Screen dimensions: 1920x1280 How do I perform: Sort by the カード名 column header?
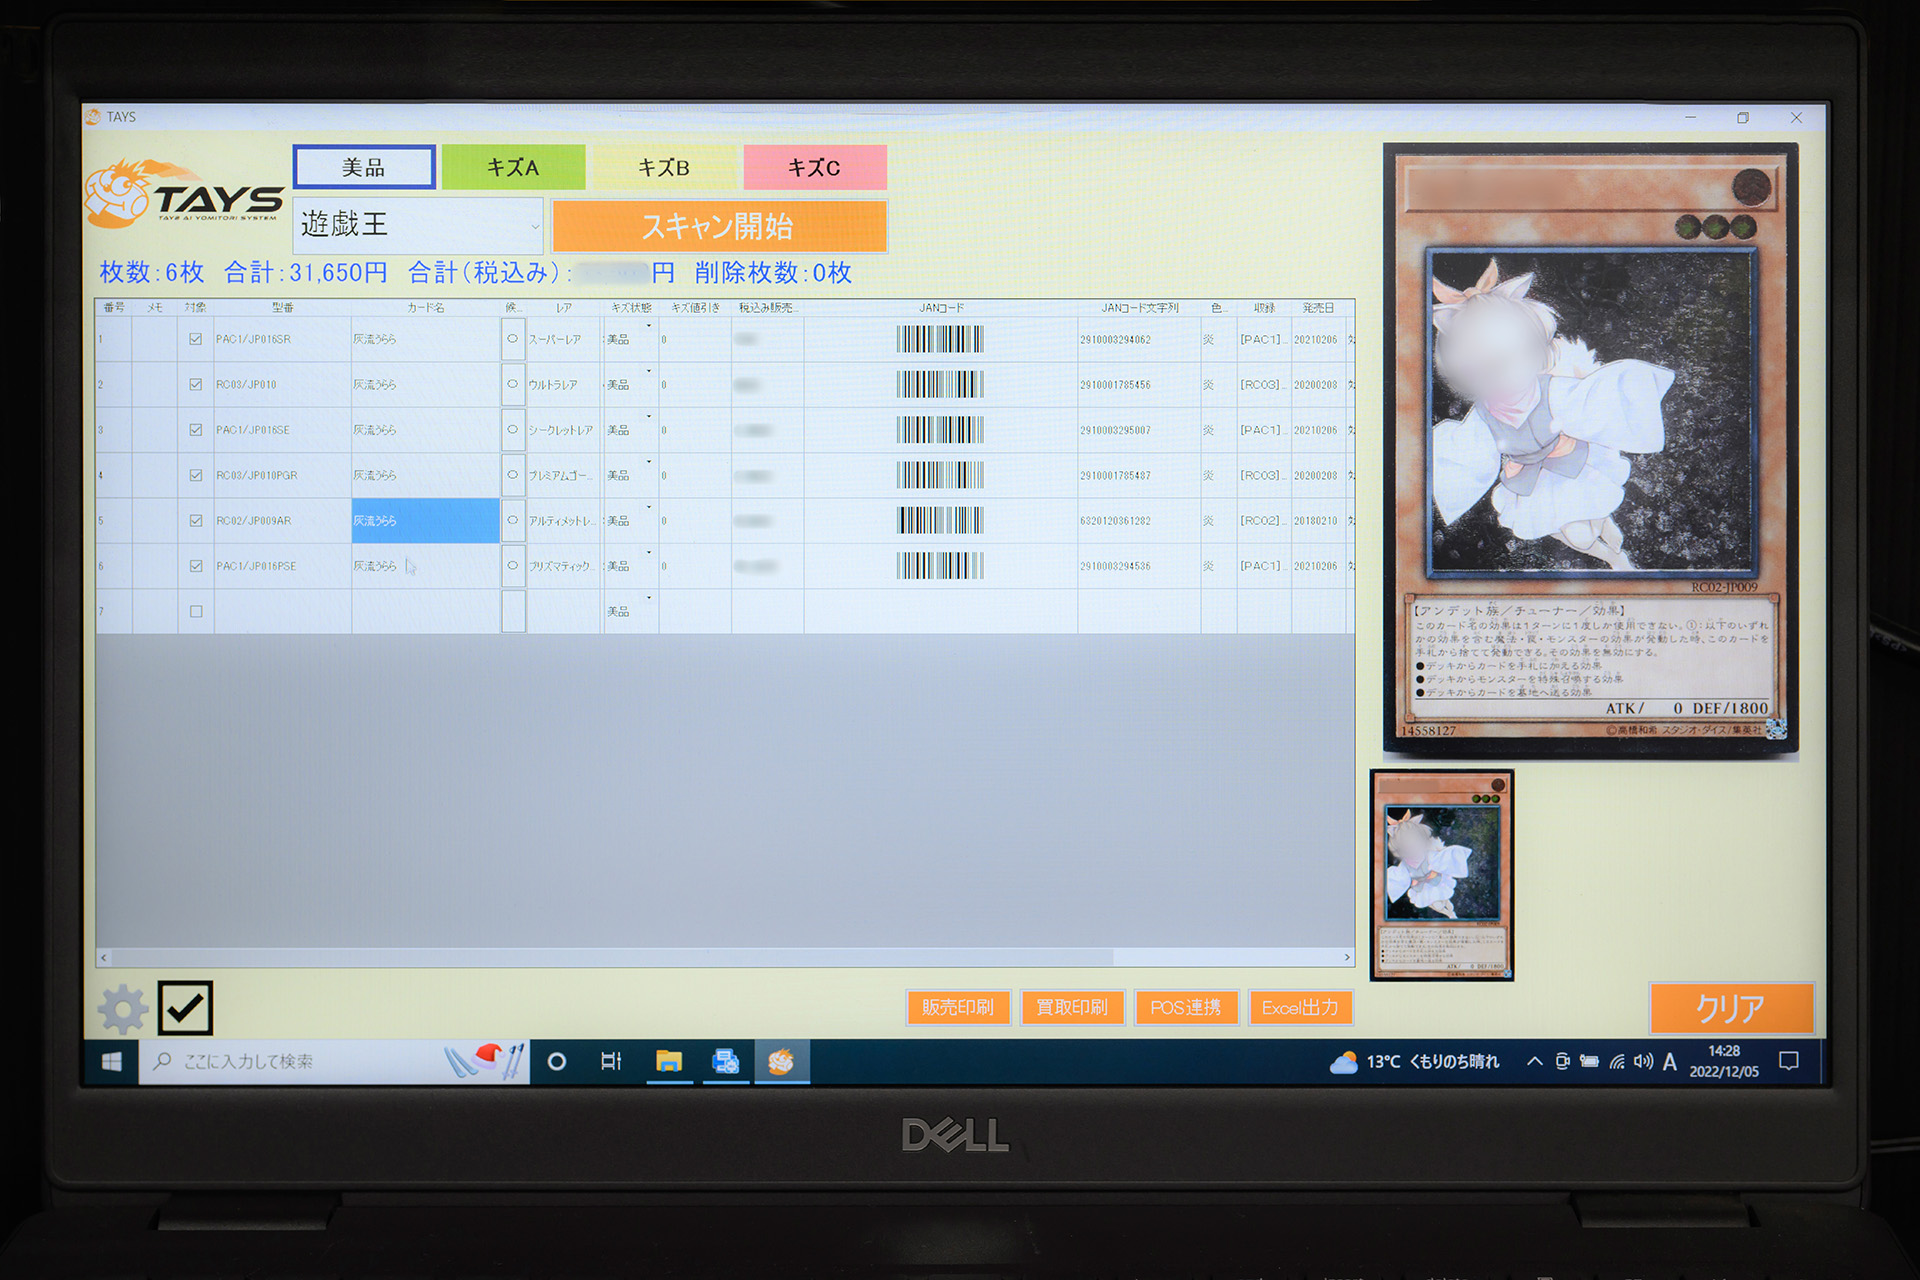coord(425,307)
